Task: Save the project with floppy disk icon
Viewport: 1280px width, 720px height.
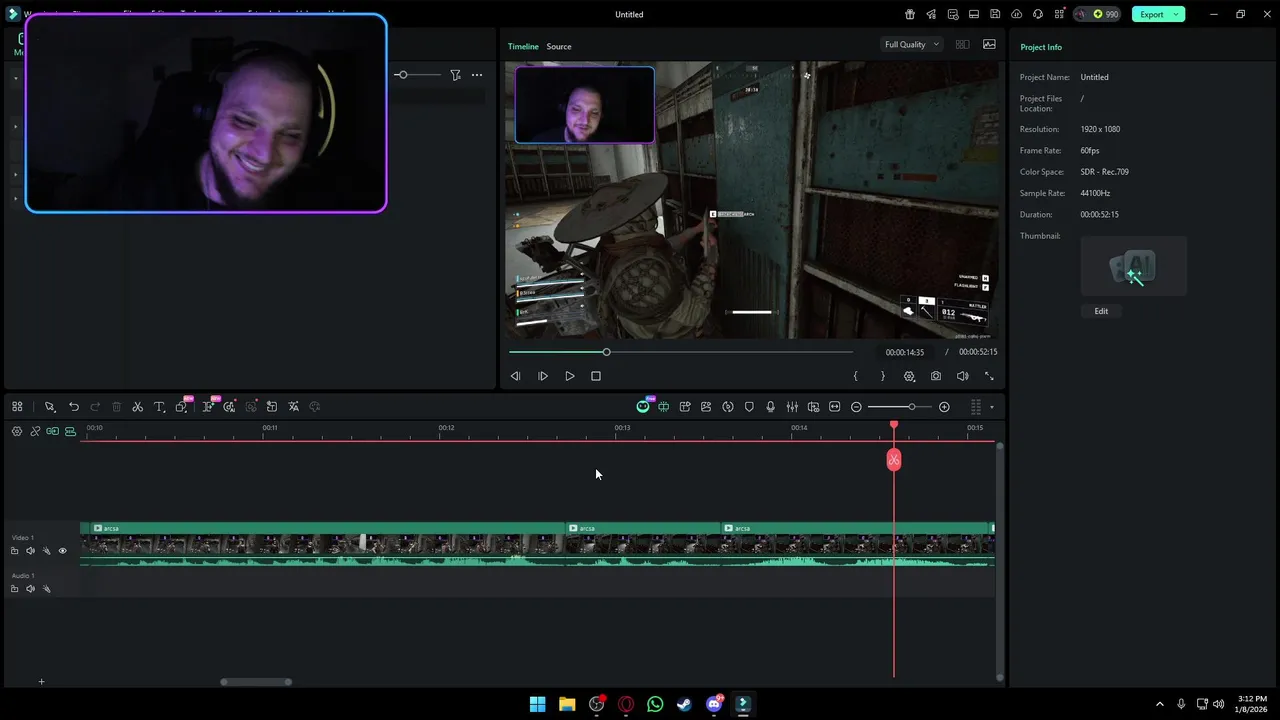Action: coord(995,14)
